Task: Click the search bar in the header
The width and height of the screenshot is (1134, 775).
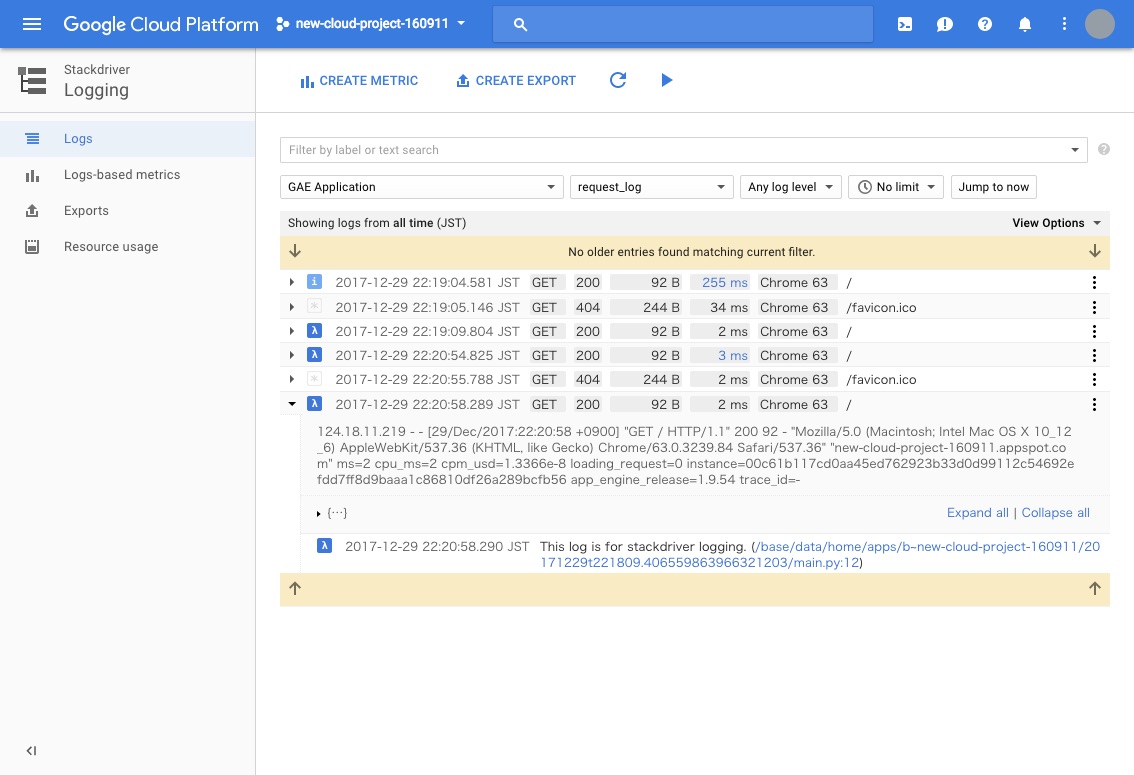Action: (x=683, y=24)
